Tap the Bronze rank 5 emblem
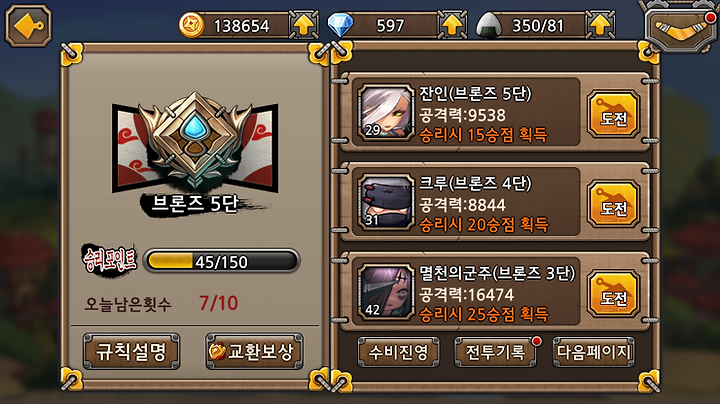This screenshot has width=720, height=404. coord(195,140)
